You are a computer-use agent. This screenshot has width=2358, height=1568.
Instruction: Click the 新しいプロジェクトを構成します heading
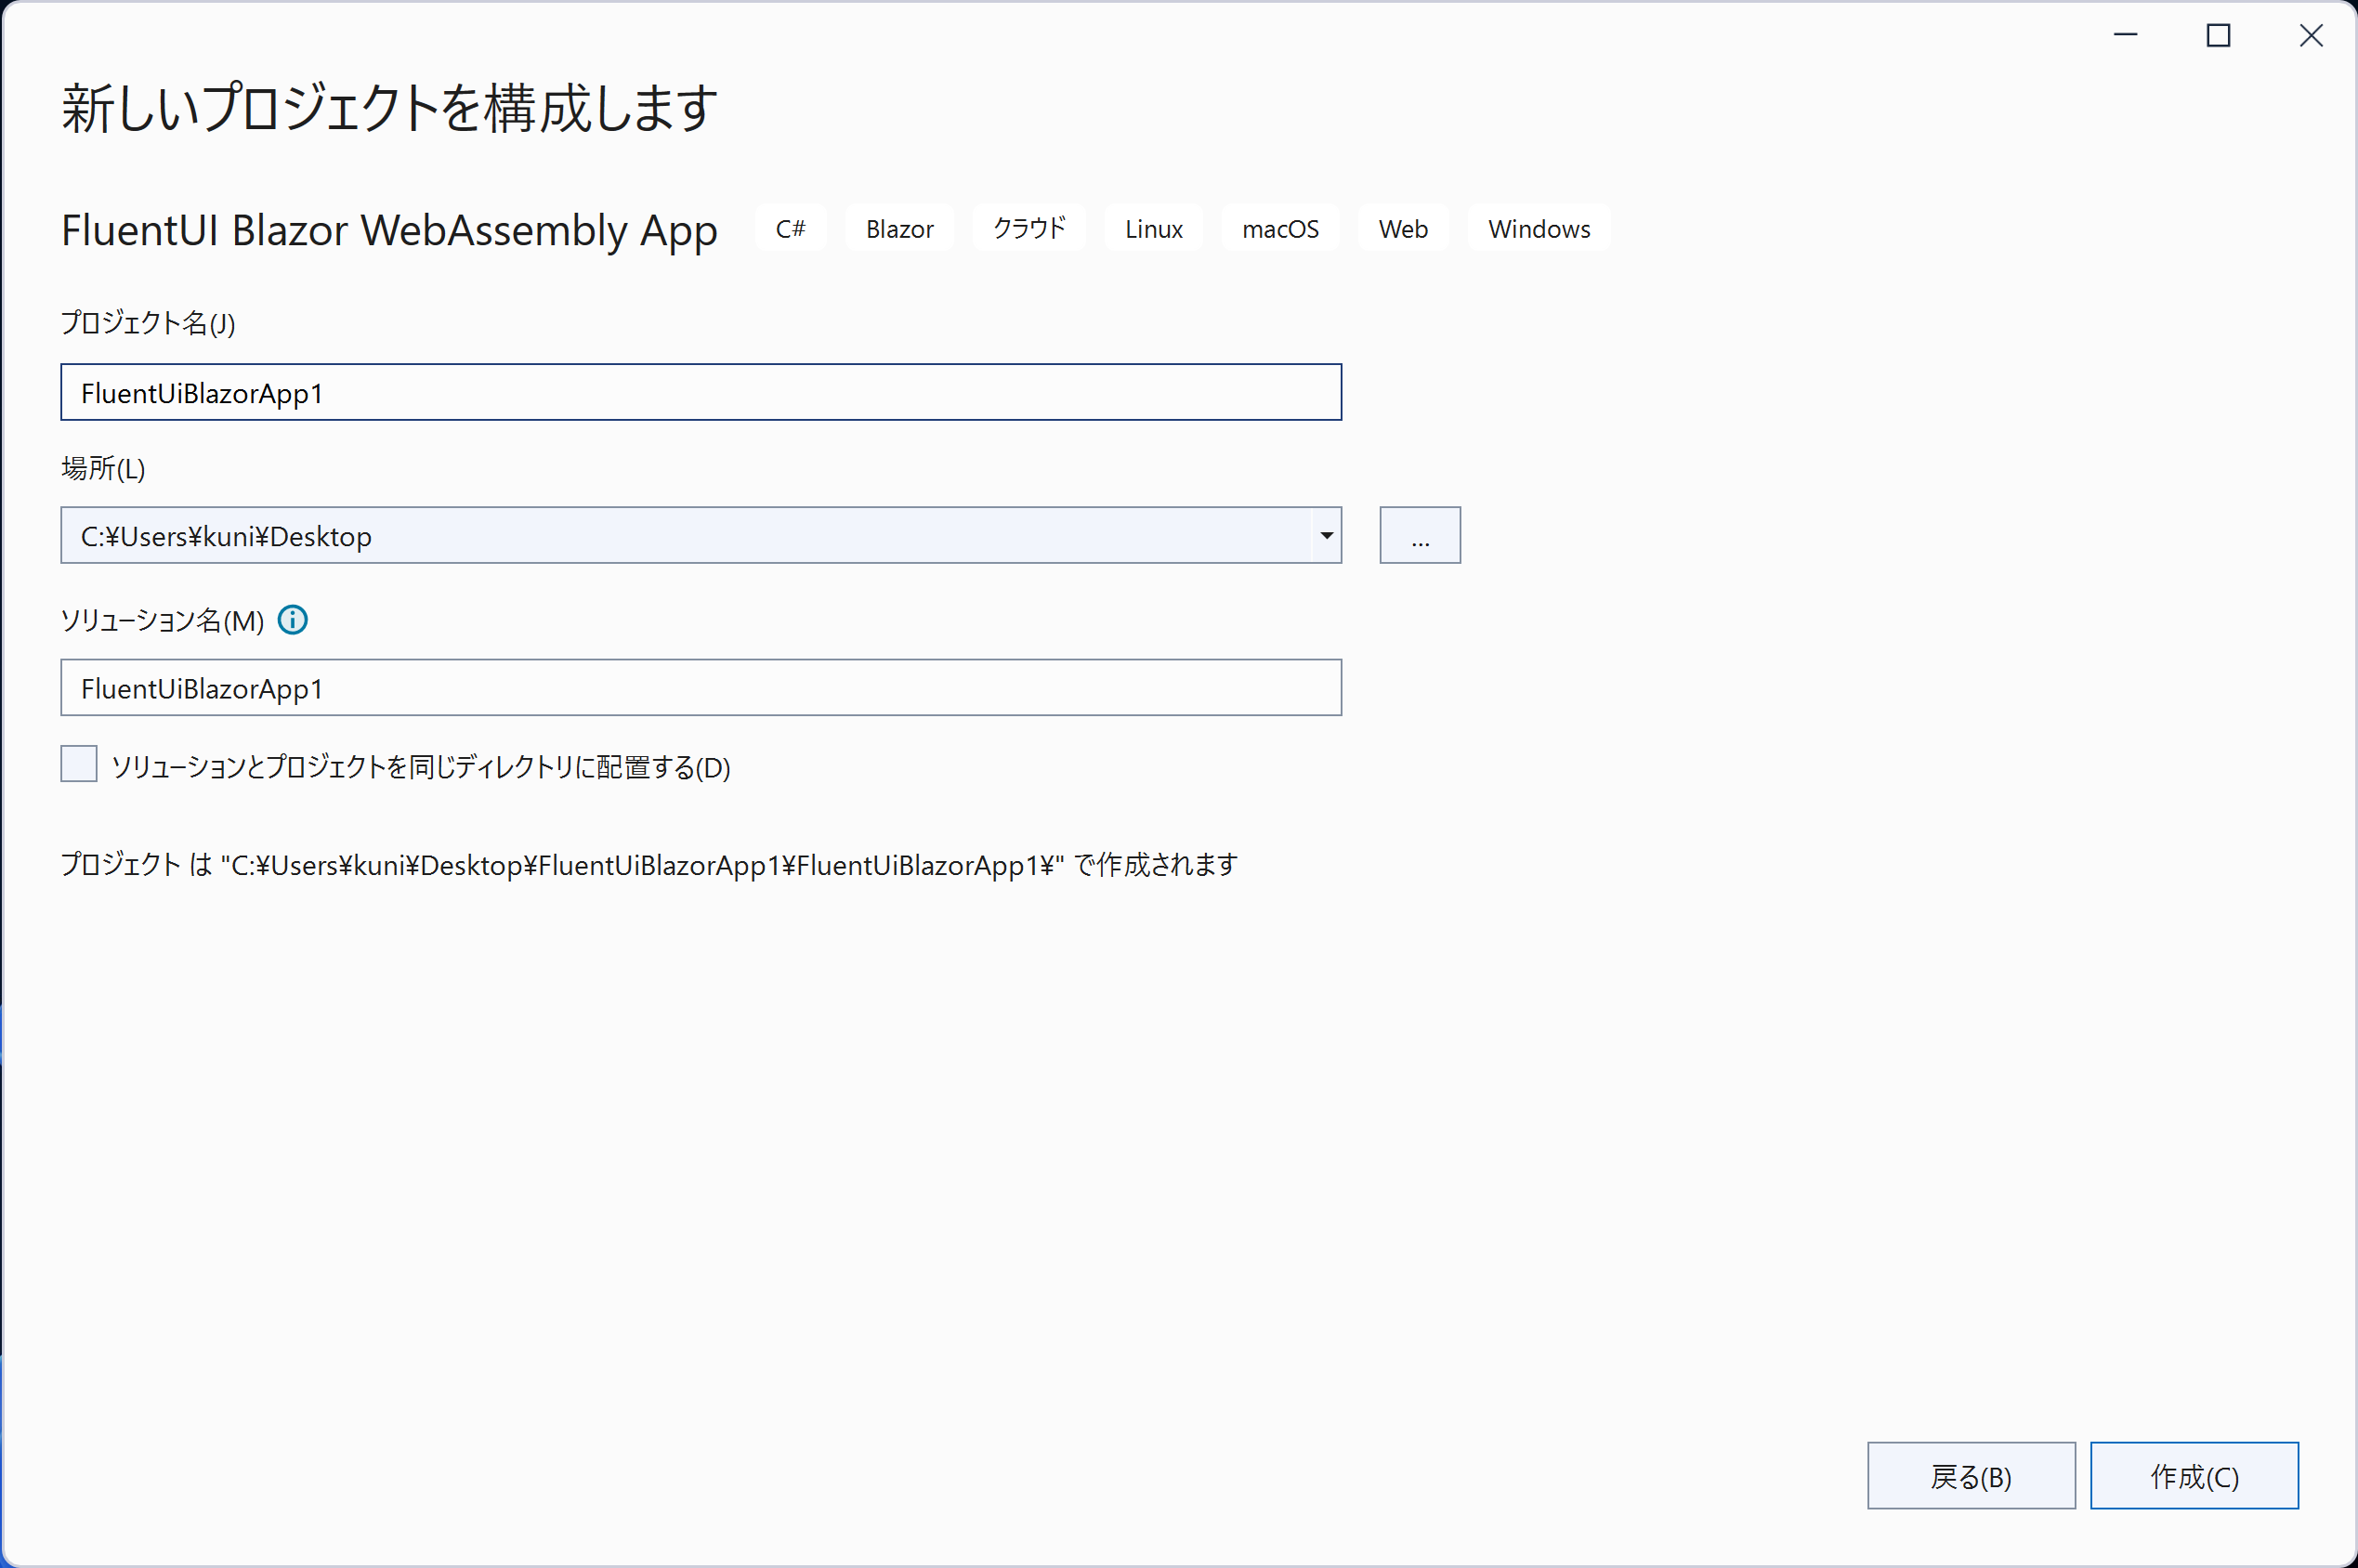(x=389, y=108)
